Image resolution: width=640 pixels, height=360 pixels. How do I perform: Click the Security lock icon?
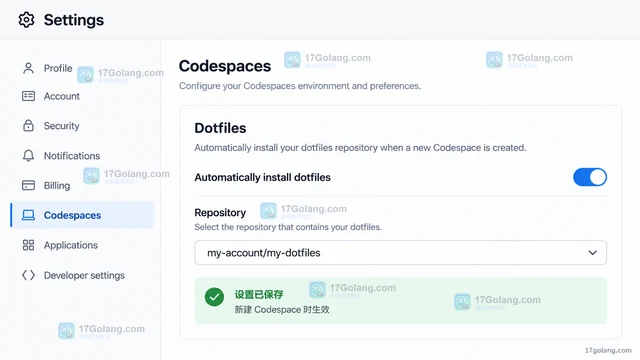tap(28, 125)
